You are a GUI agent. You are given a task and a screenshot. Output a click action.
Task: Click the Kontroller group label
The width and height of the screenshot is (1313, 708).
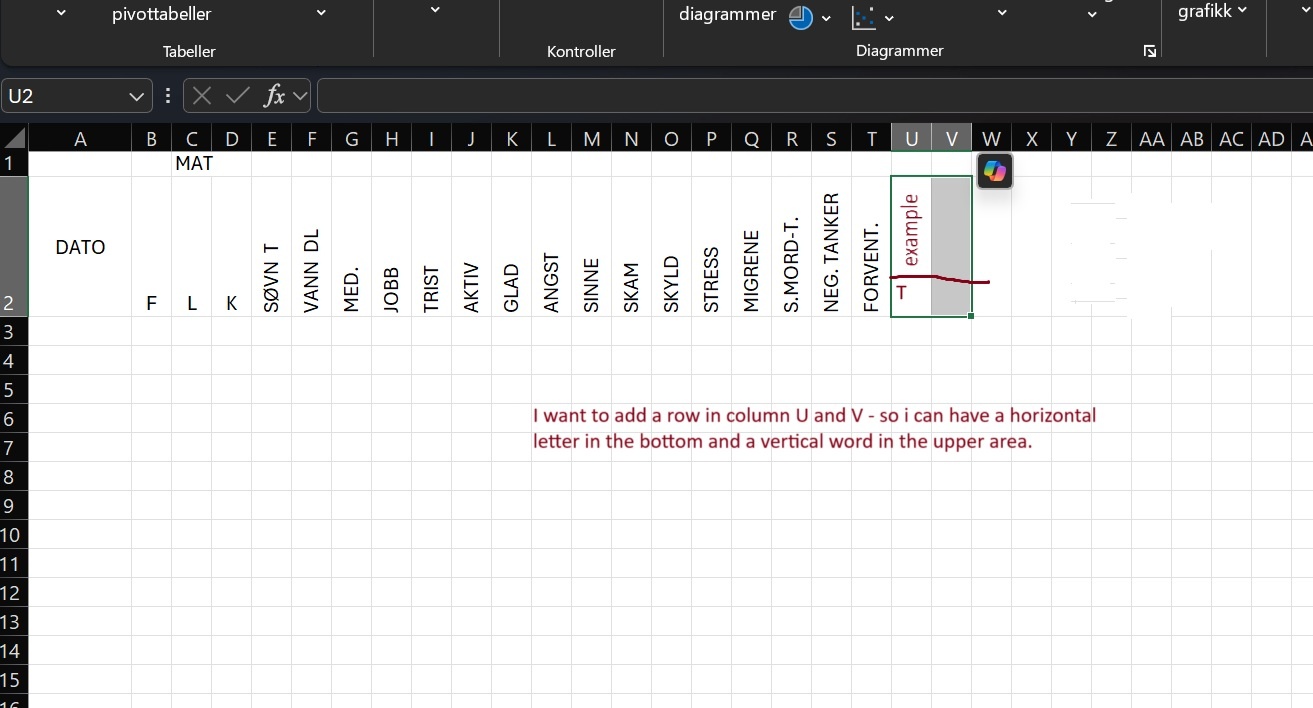coord(581,51)
